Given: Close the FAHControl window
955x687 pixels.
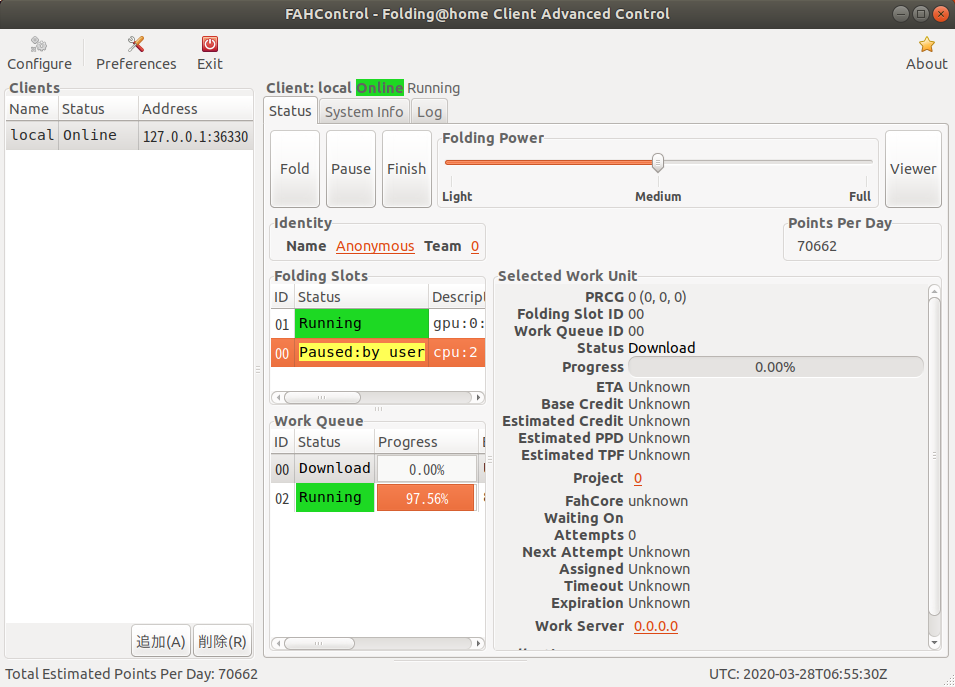Looking at the screenshot, I should (x=941, y=14).
